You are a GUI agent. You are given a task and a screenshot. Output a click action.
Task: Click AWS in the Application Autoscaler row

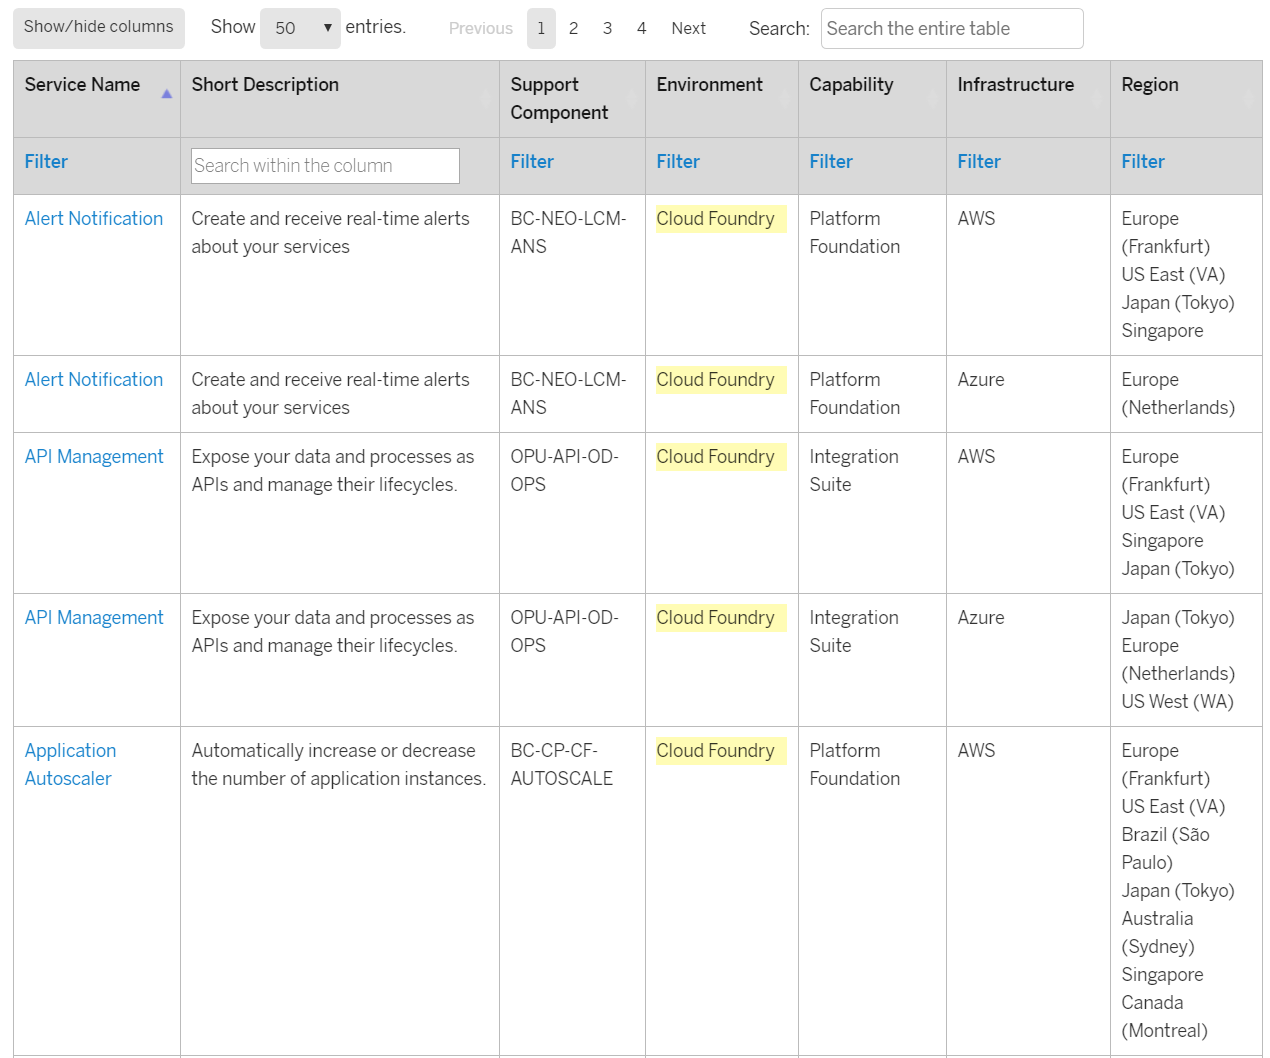pyautogui.click(x=977, y=750)
